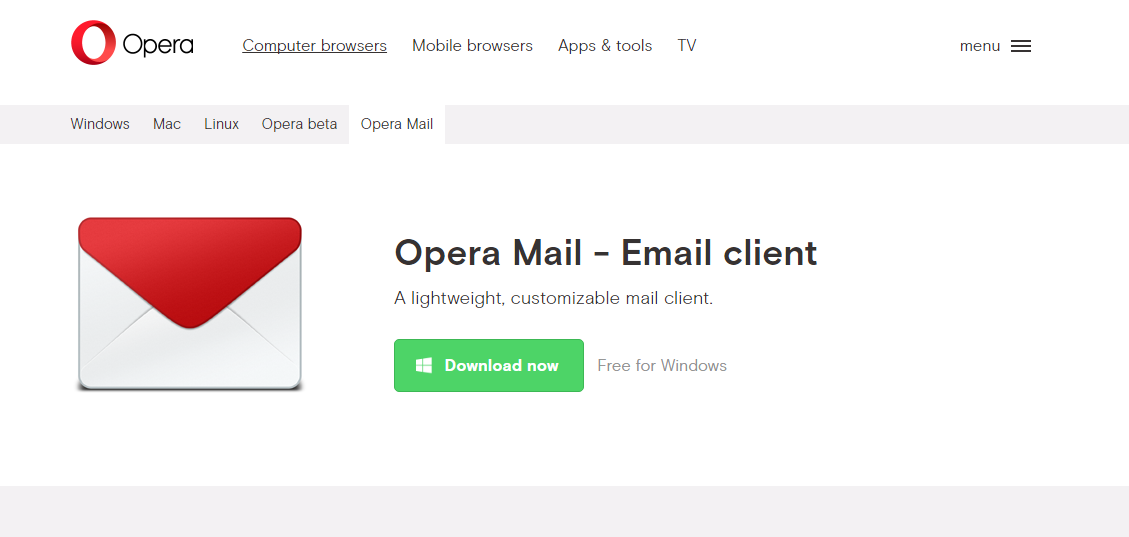Click the "menu" label text
1129x537 pixels.
(980, 46)
